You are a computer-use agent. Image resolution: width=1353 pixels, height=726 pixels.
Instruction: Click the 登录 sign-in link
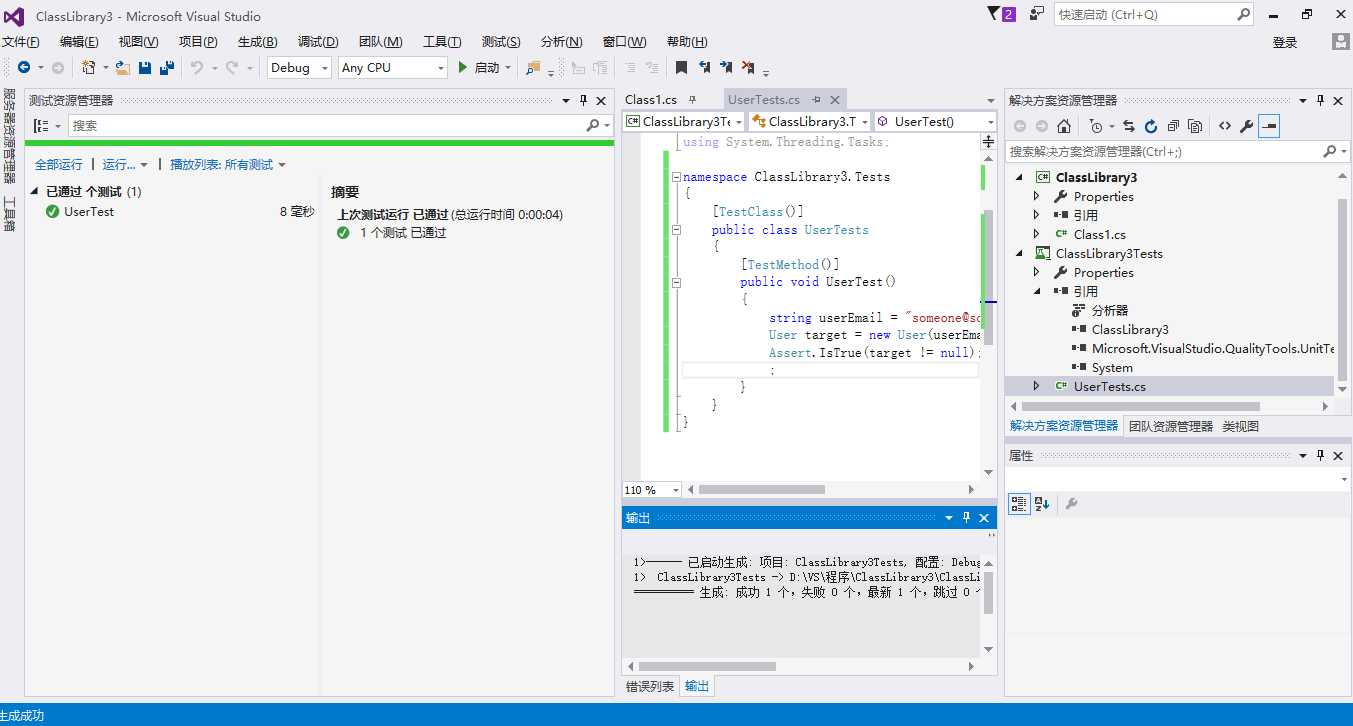[1285, 42]
